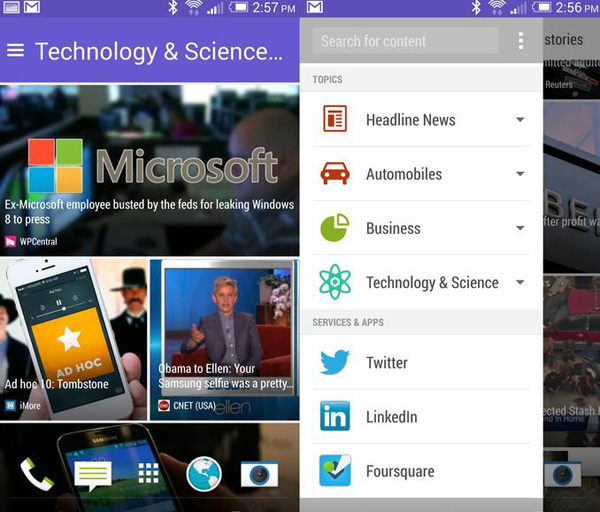Tap the Bluetooth icon in right status bar
Image resolution: width=600 pixels, height=512 pixels.
pyautogui.click(x=476, y=7)
